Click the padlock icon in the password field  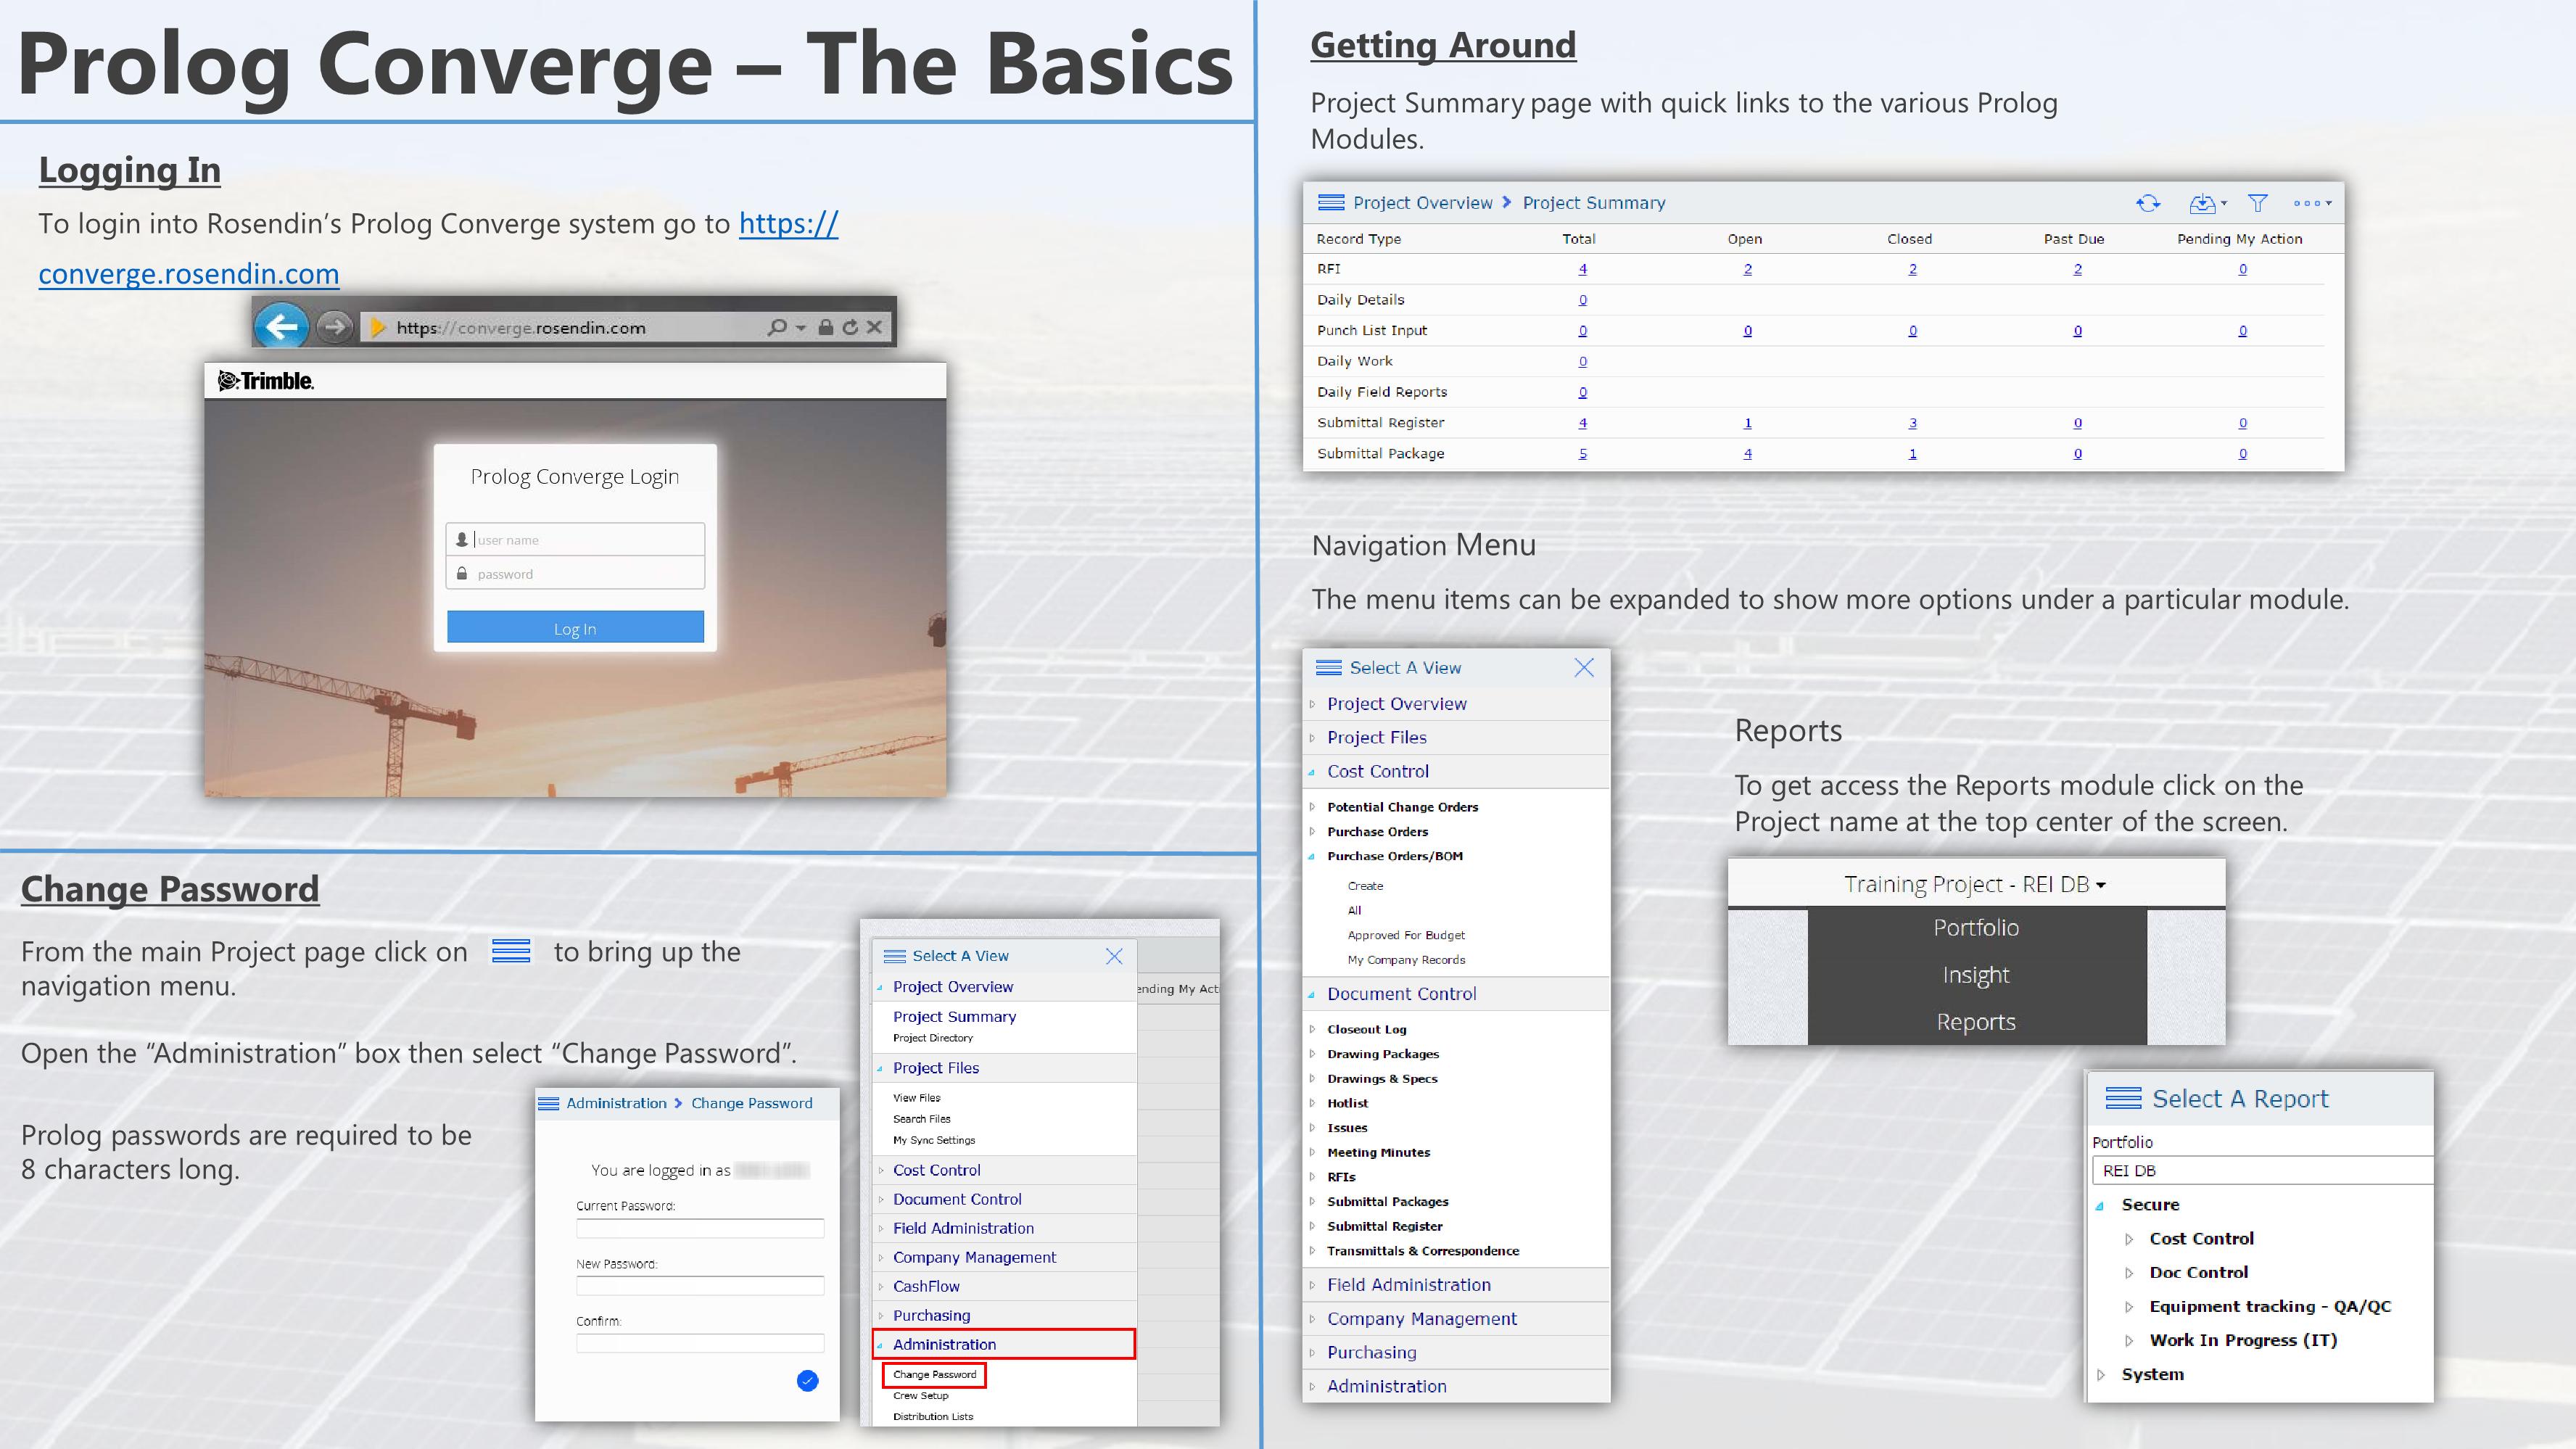(x=461, y=573)
